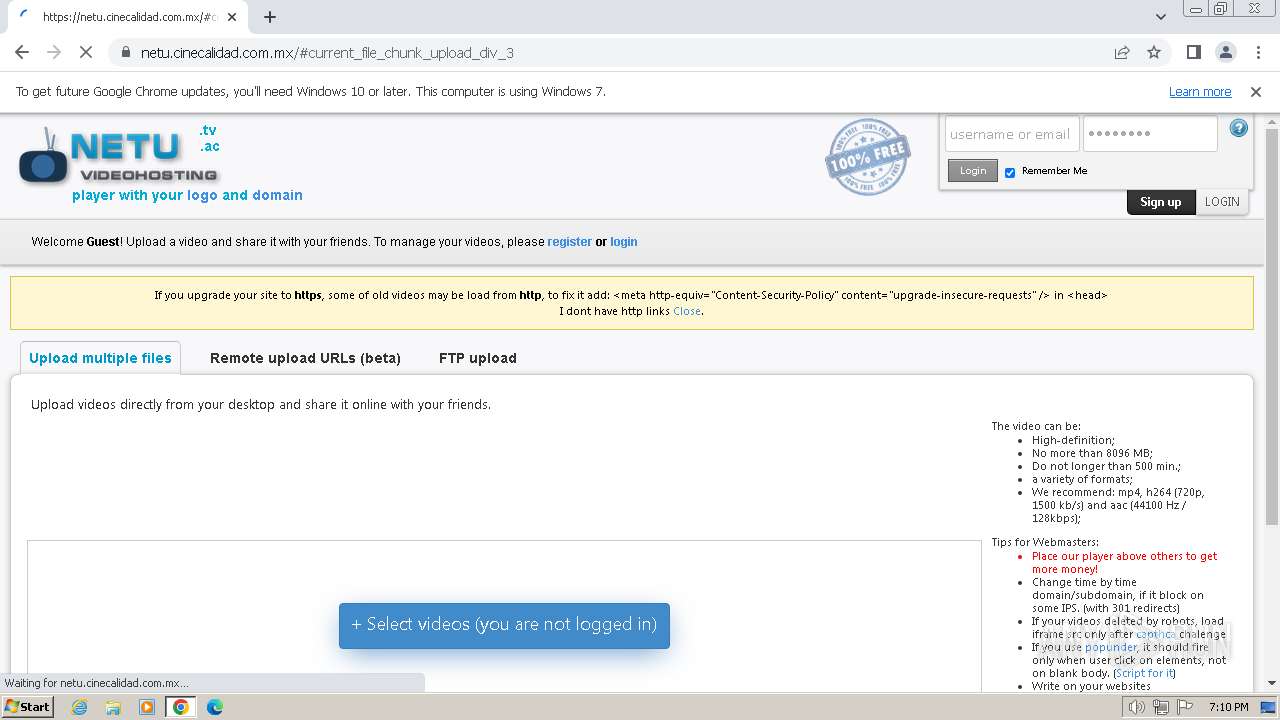Click the padlock site info icon

pyautogui.click(x=125, y=53)
